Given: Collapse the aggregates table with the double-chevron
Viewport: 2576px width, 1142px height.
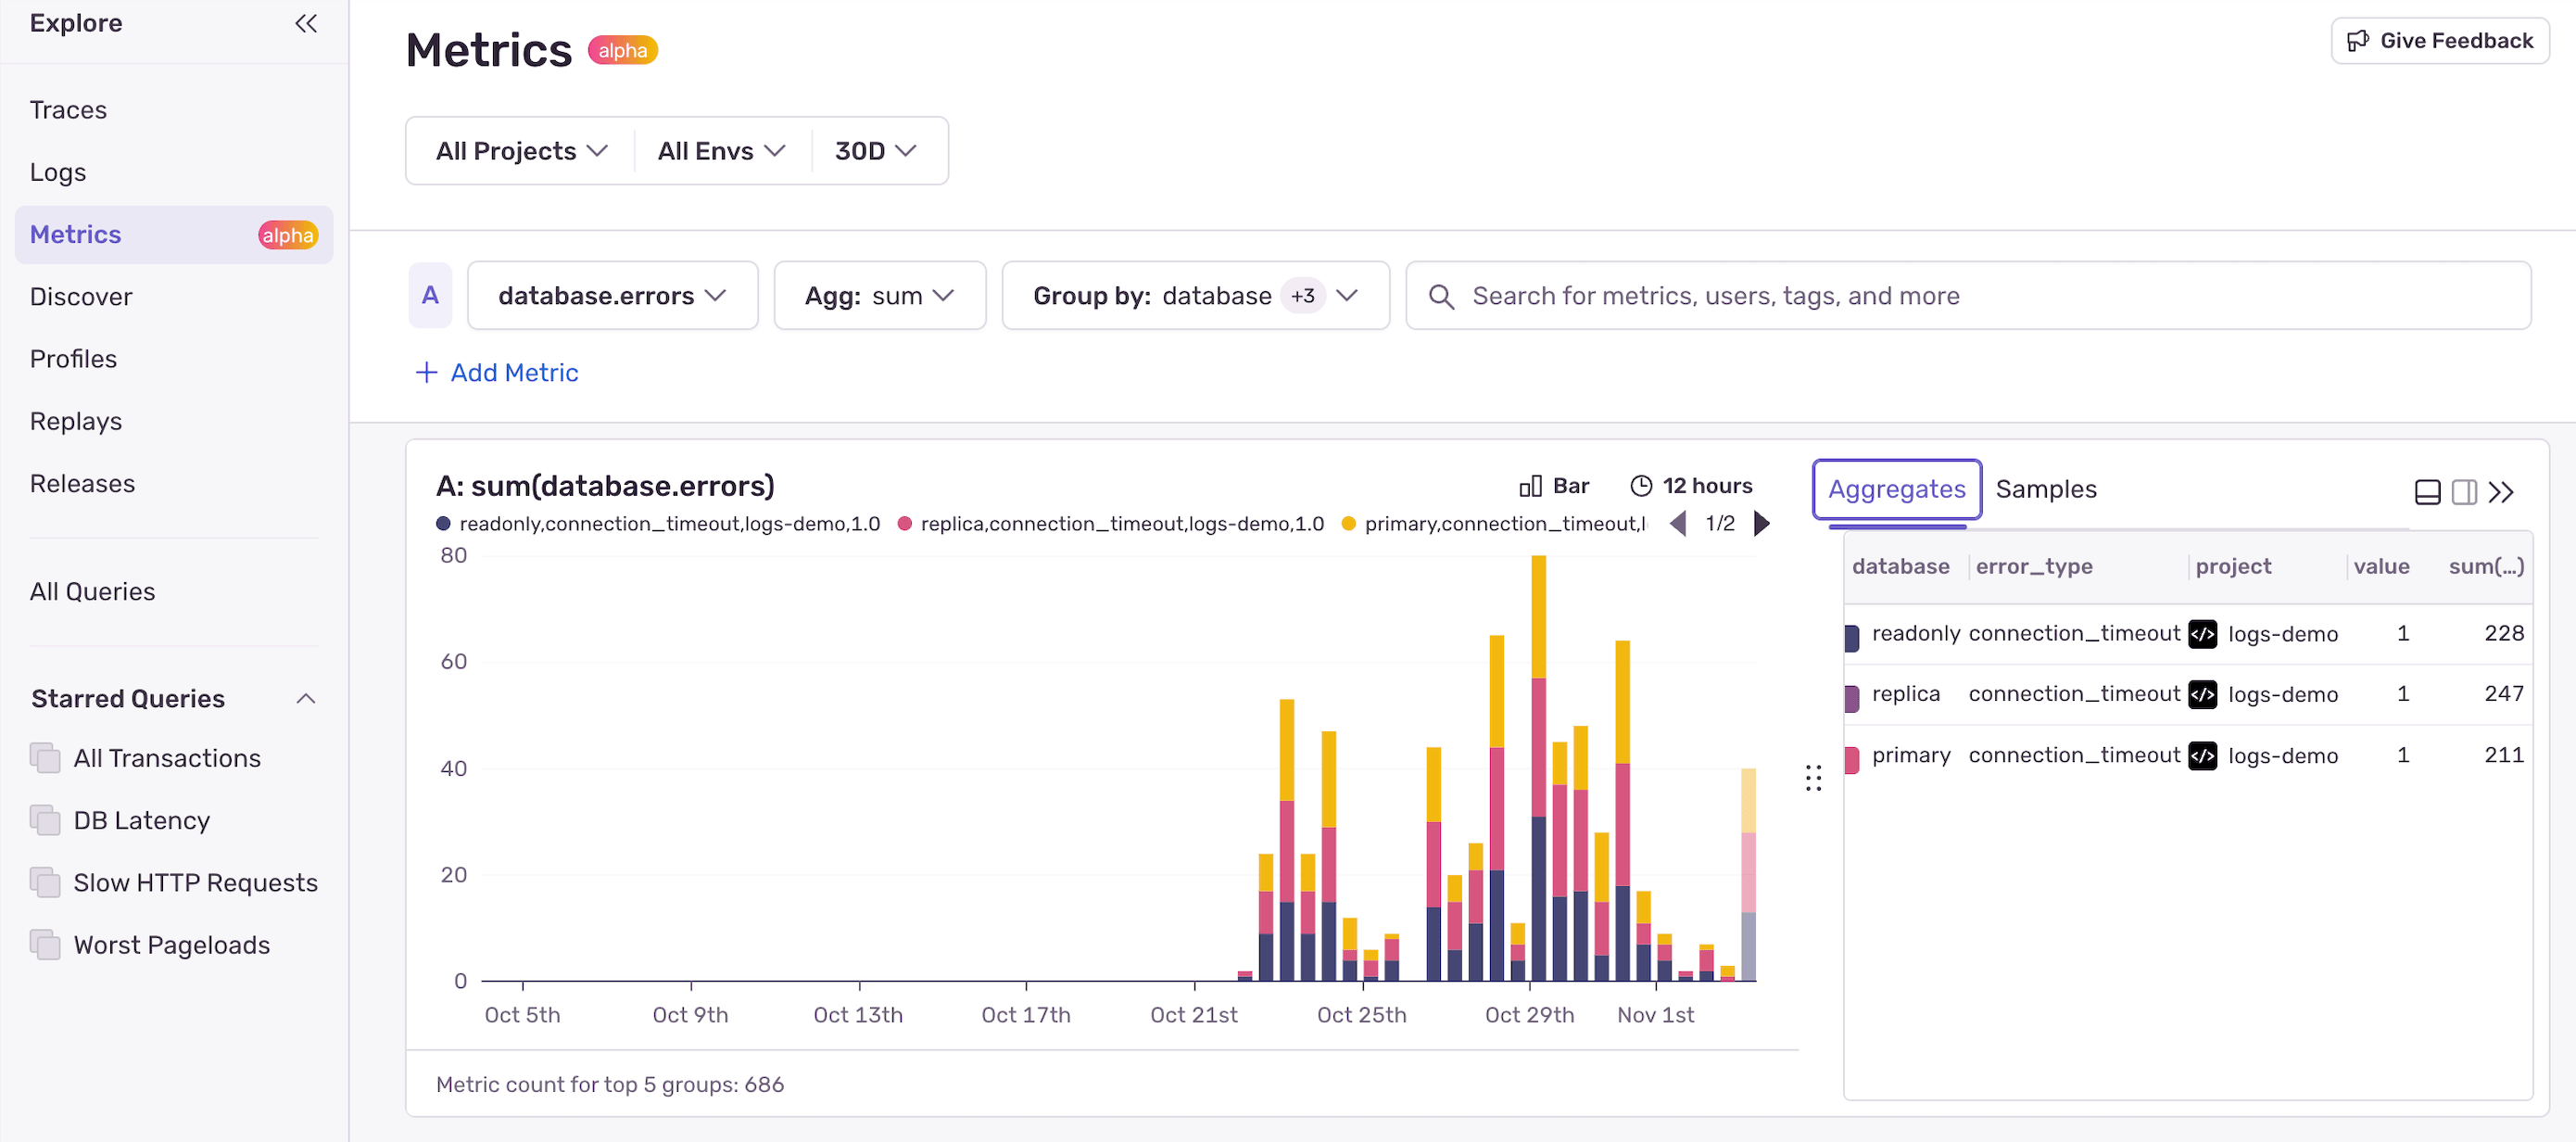Looking at the screenshot, I should (x=2504, y=491).
